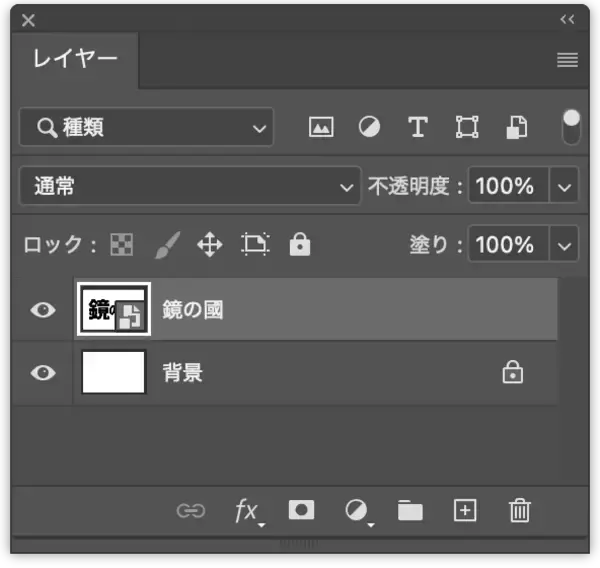This screenshot has height=568, width=600.
Task: Create a new group folder
Action: pyautogui.click(x=410, y=511)
